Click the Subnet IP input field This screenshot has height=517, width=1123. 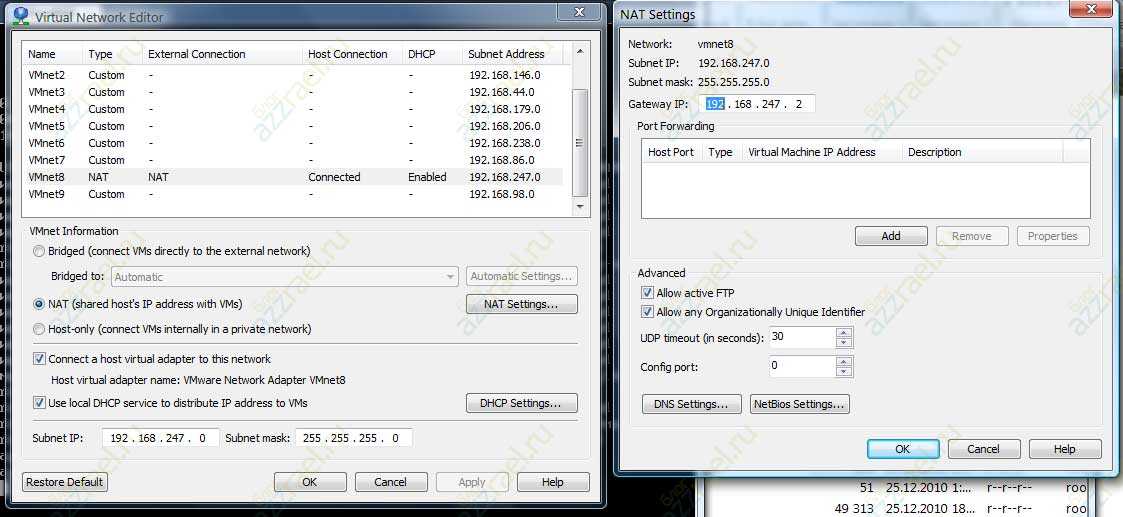[x=160, y=438]
